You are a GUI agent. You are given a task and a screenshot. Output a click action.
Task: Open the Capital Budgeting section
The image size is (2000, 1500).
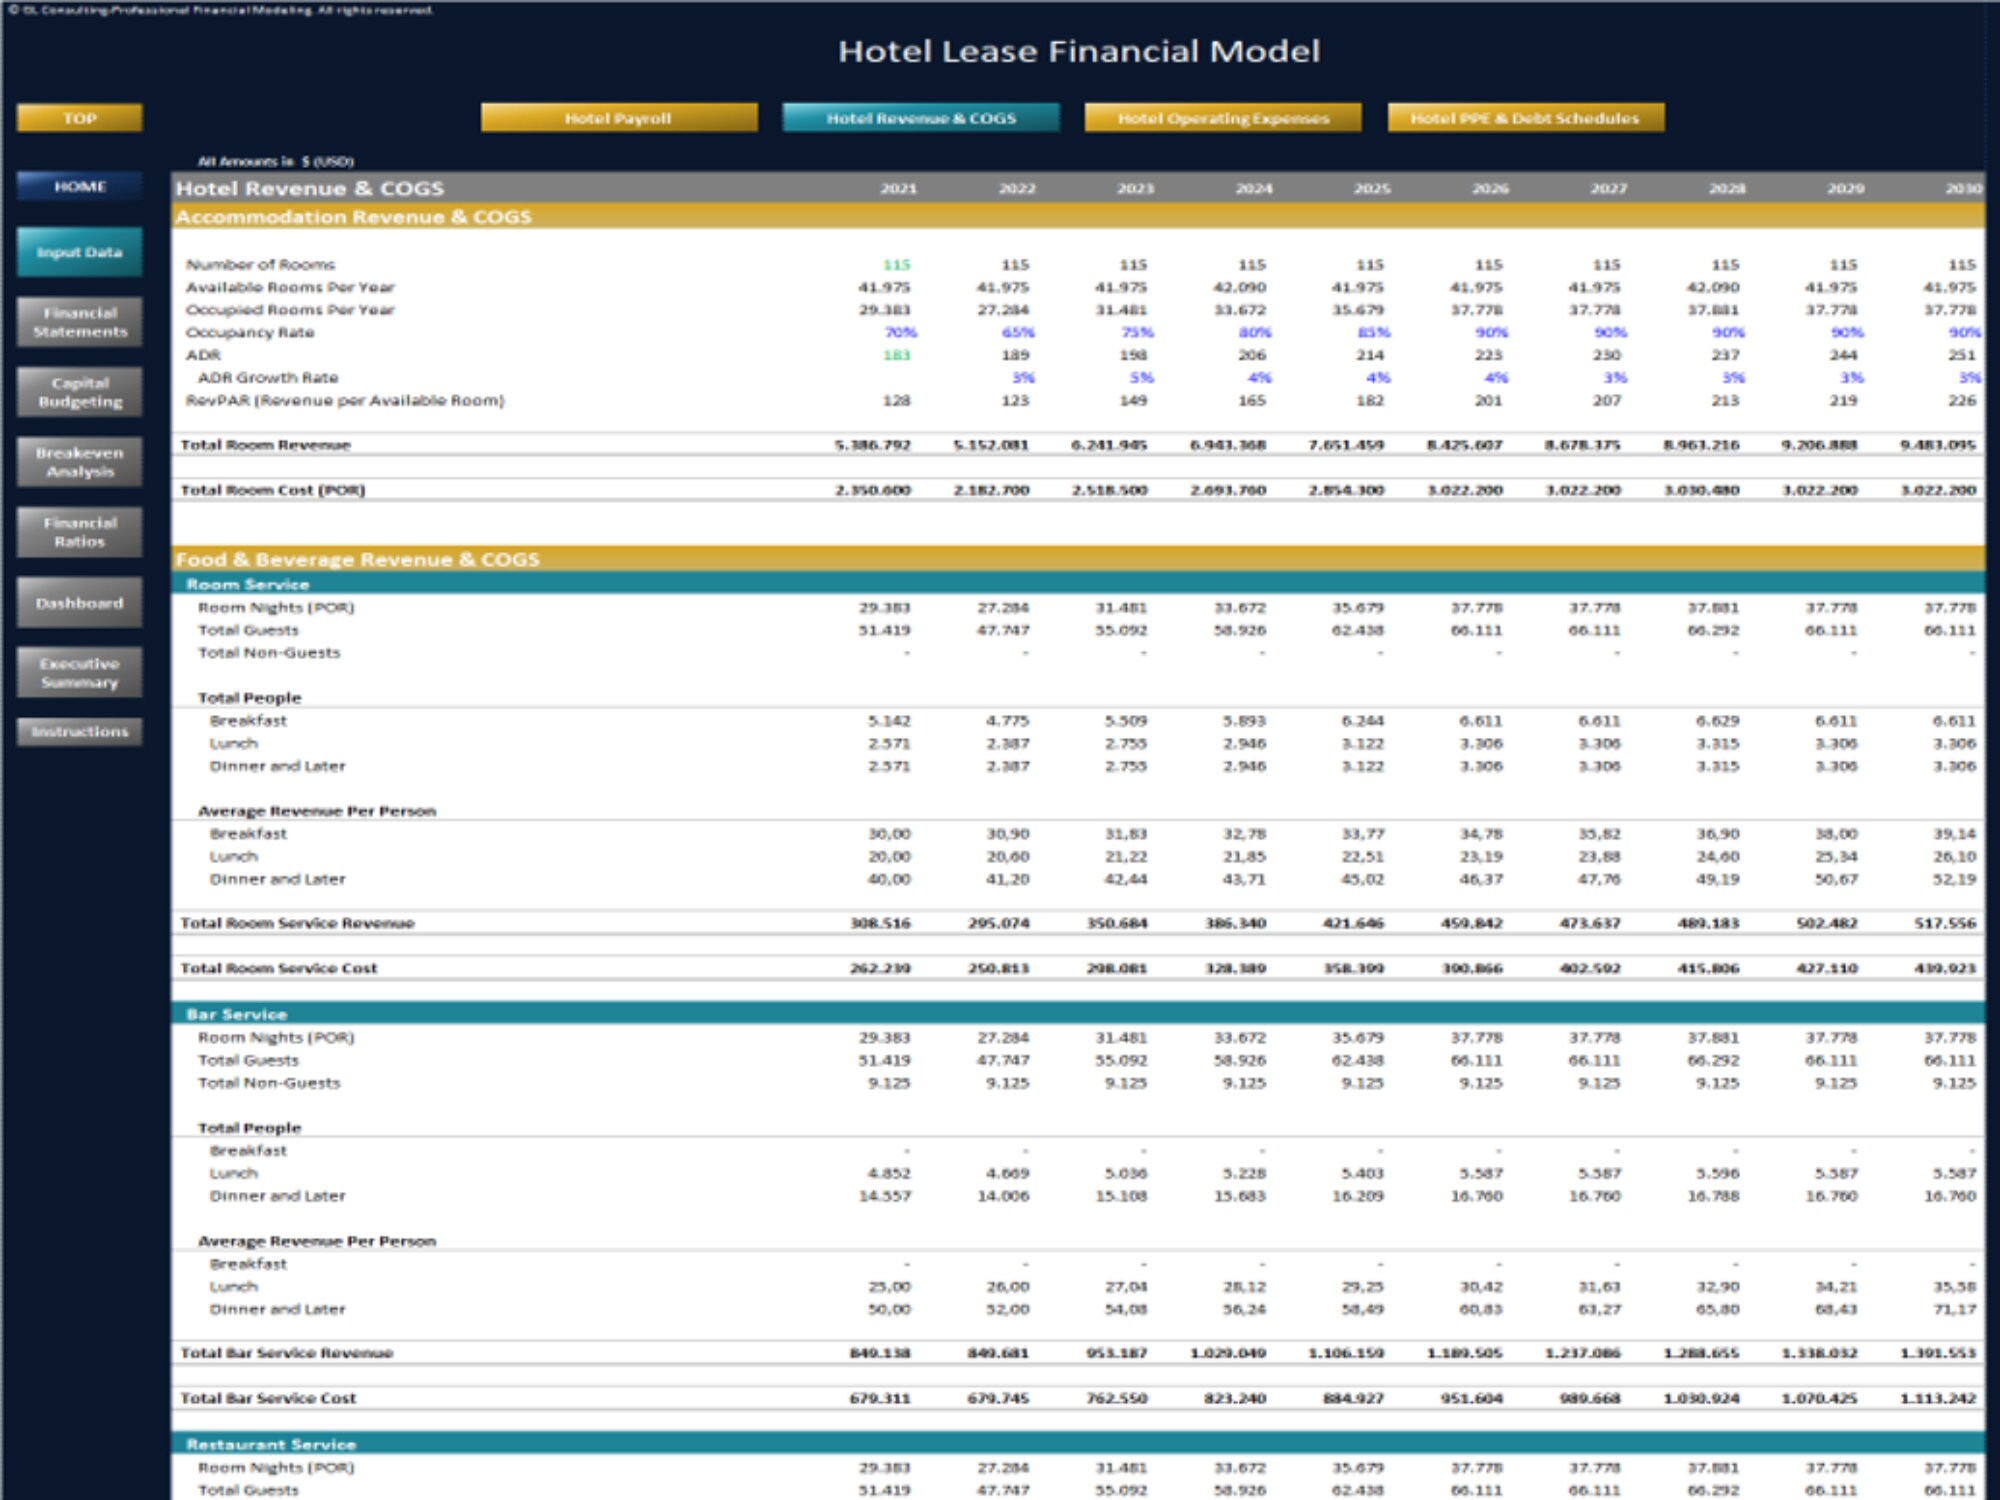point(79,392)
